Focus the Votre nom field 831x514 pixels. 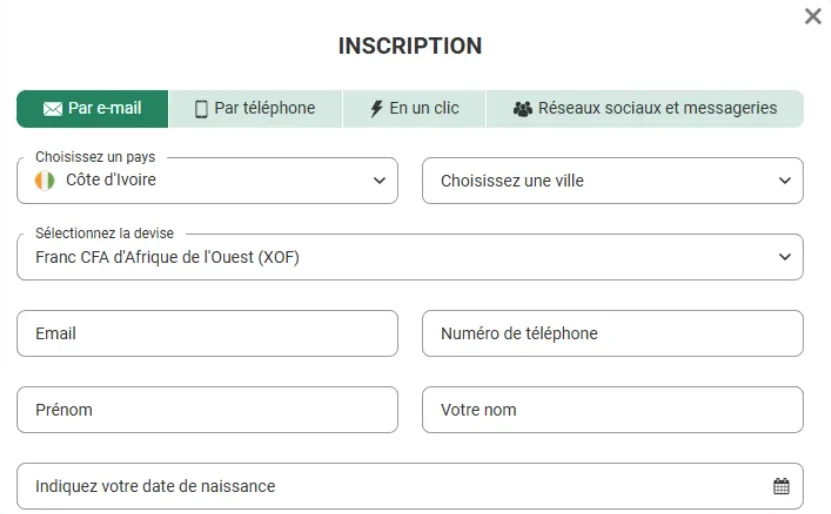(x=613, y=410)
